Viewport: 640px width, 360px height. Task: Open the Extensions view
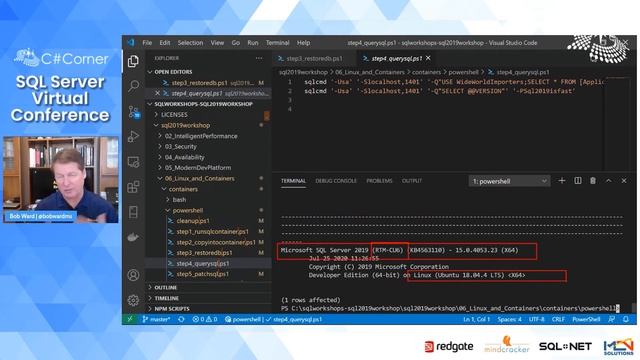click(x=133, y=187)
